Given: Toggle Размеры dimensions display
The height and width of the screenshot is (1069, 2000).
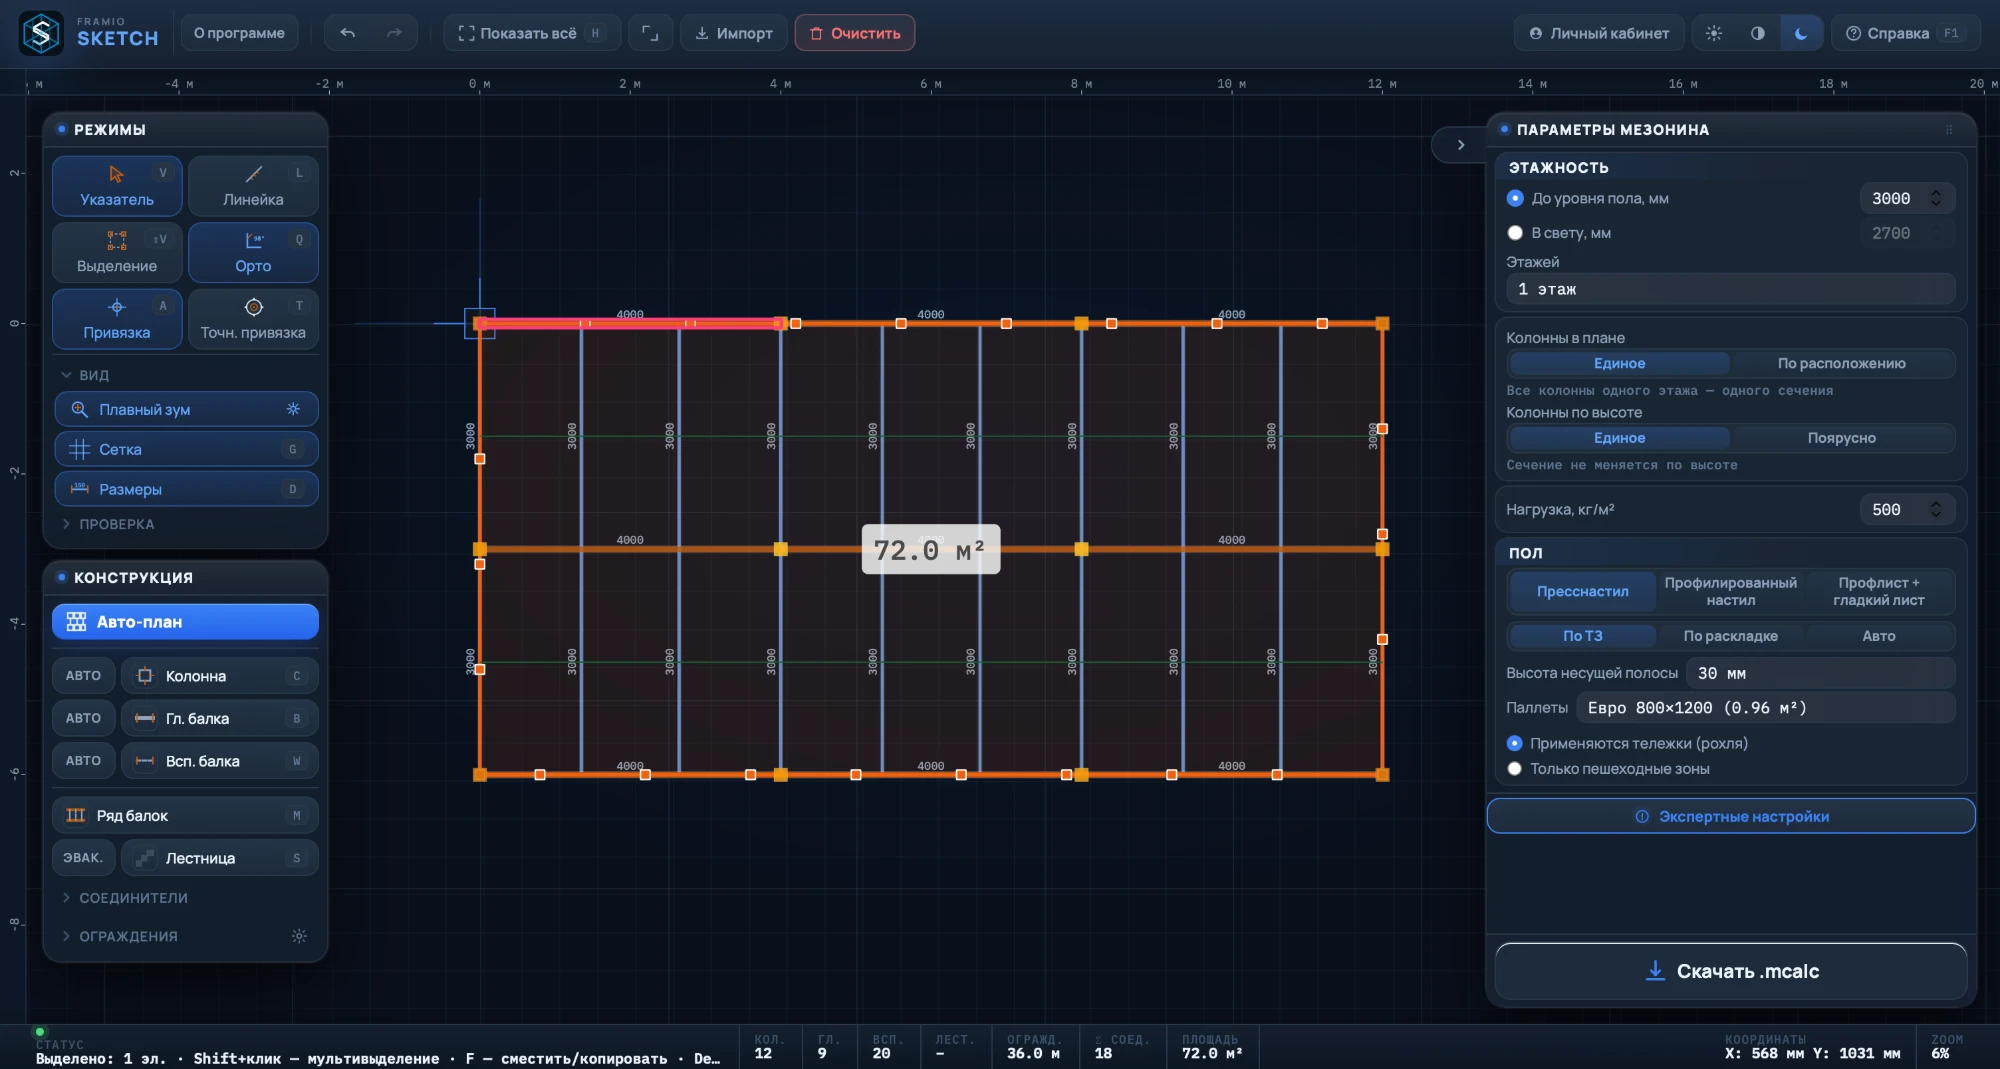Looking at the screenshot, I should (x=186, y=489).
